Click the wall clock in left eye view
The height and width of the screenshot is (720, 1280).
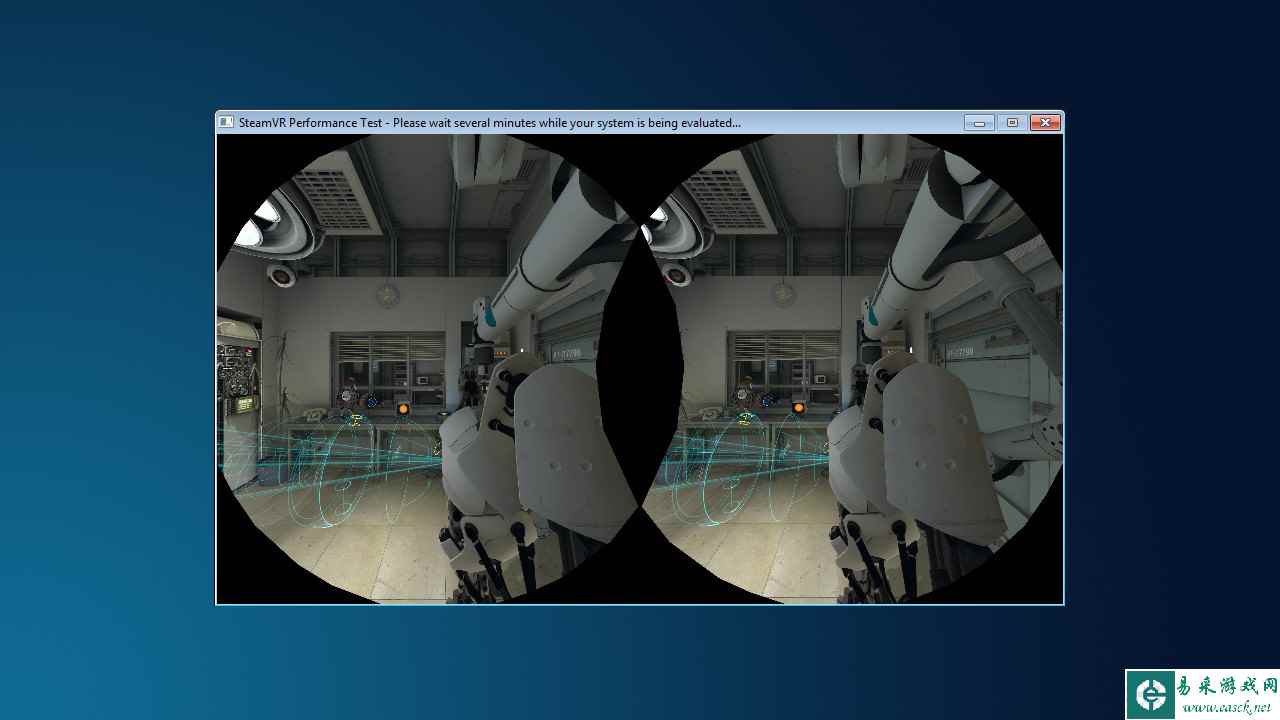tap(387, 295)
